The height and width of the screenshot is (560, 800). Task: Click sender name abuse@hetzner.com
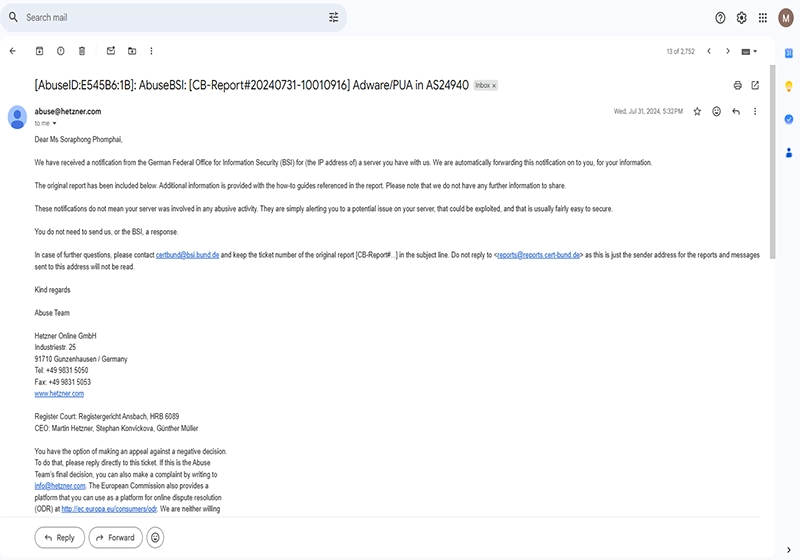[68, 111]
